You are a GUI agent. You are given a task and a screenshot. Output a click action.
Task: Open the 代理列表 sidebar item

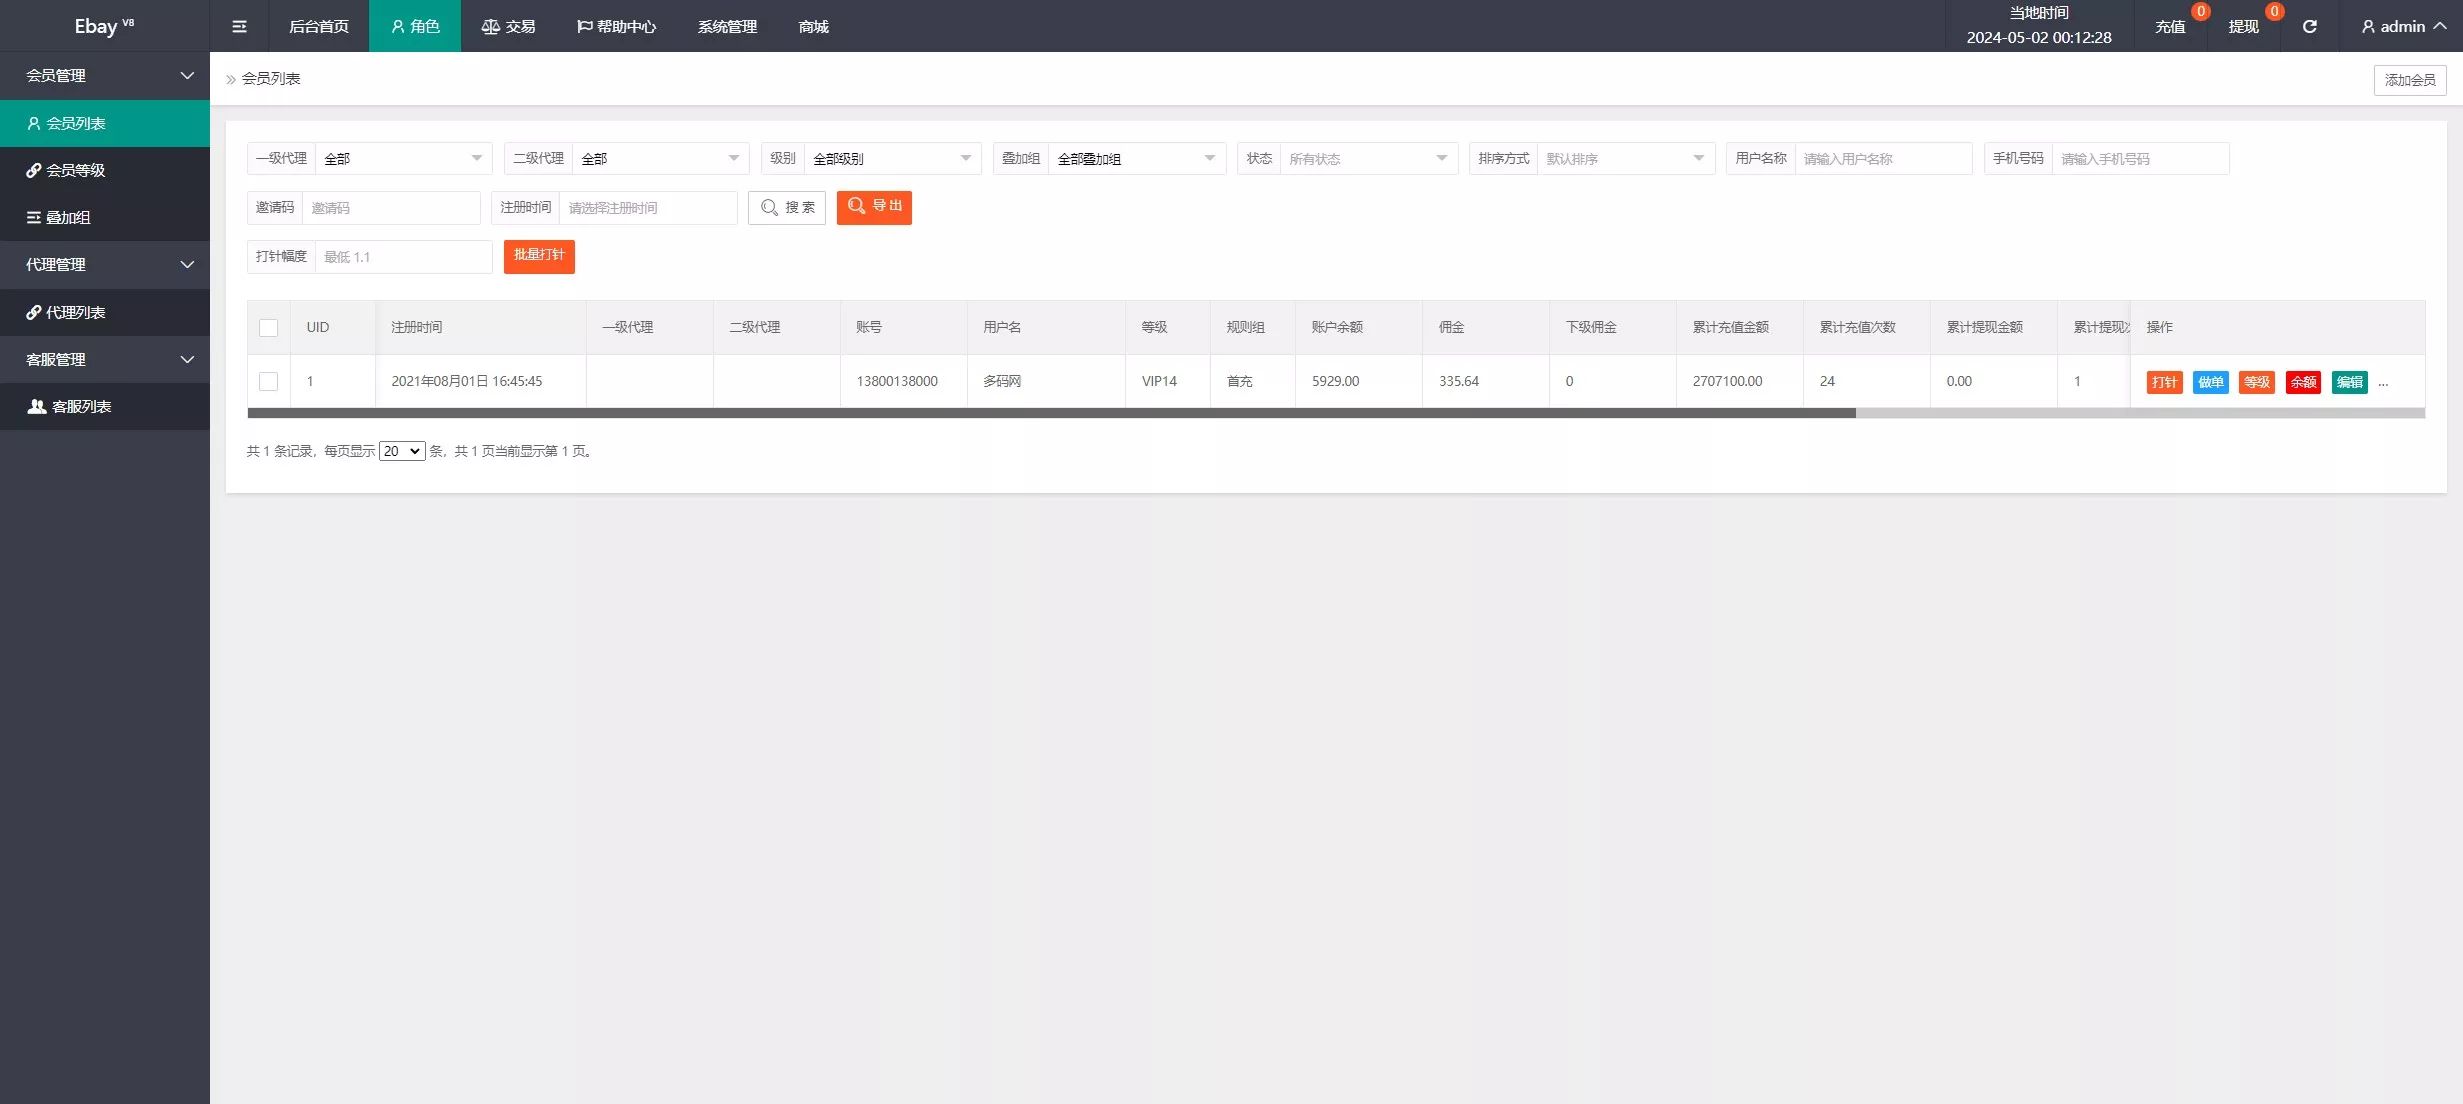coord(105,312)
